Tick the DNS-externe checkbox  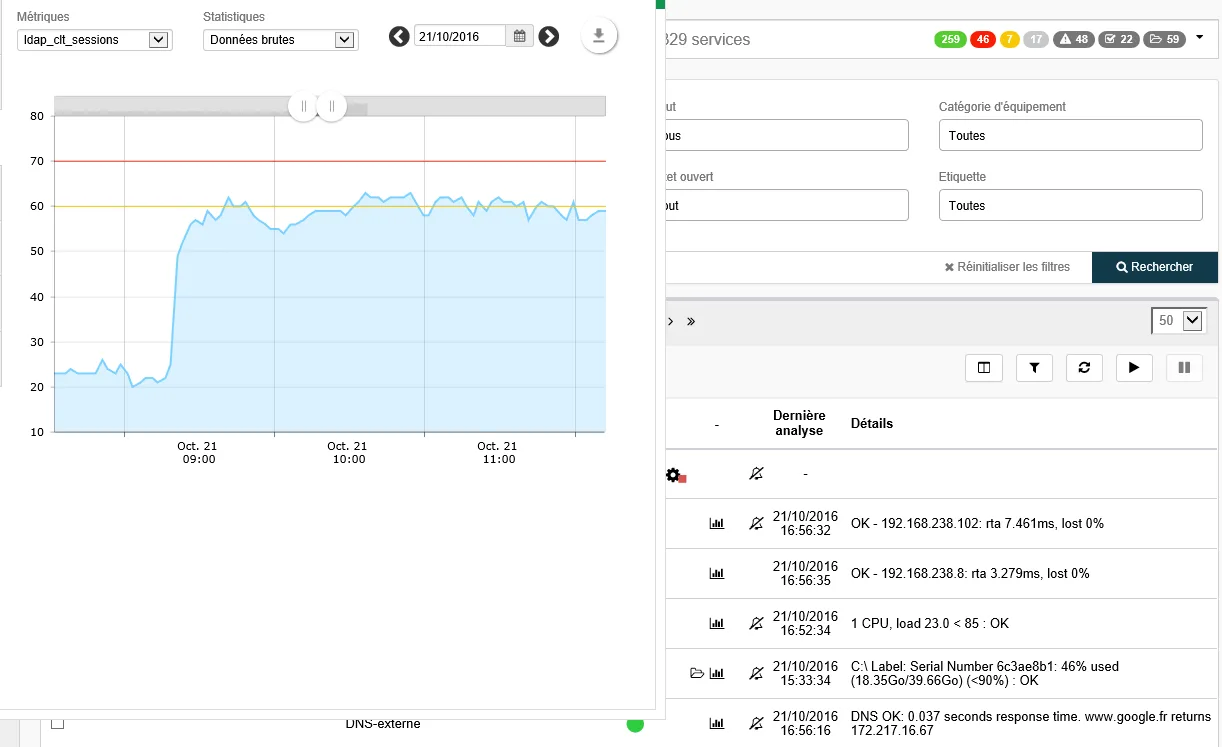click(x=57, y=723)
